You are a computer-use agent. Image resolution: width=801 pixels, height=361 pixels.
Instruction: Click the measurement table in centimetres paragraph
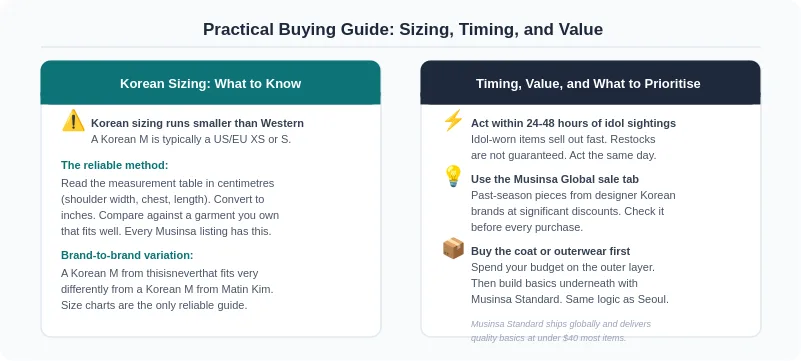[x=170, y=207]
